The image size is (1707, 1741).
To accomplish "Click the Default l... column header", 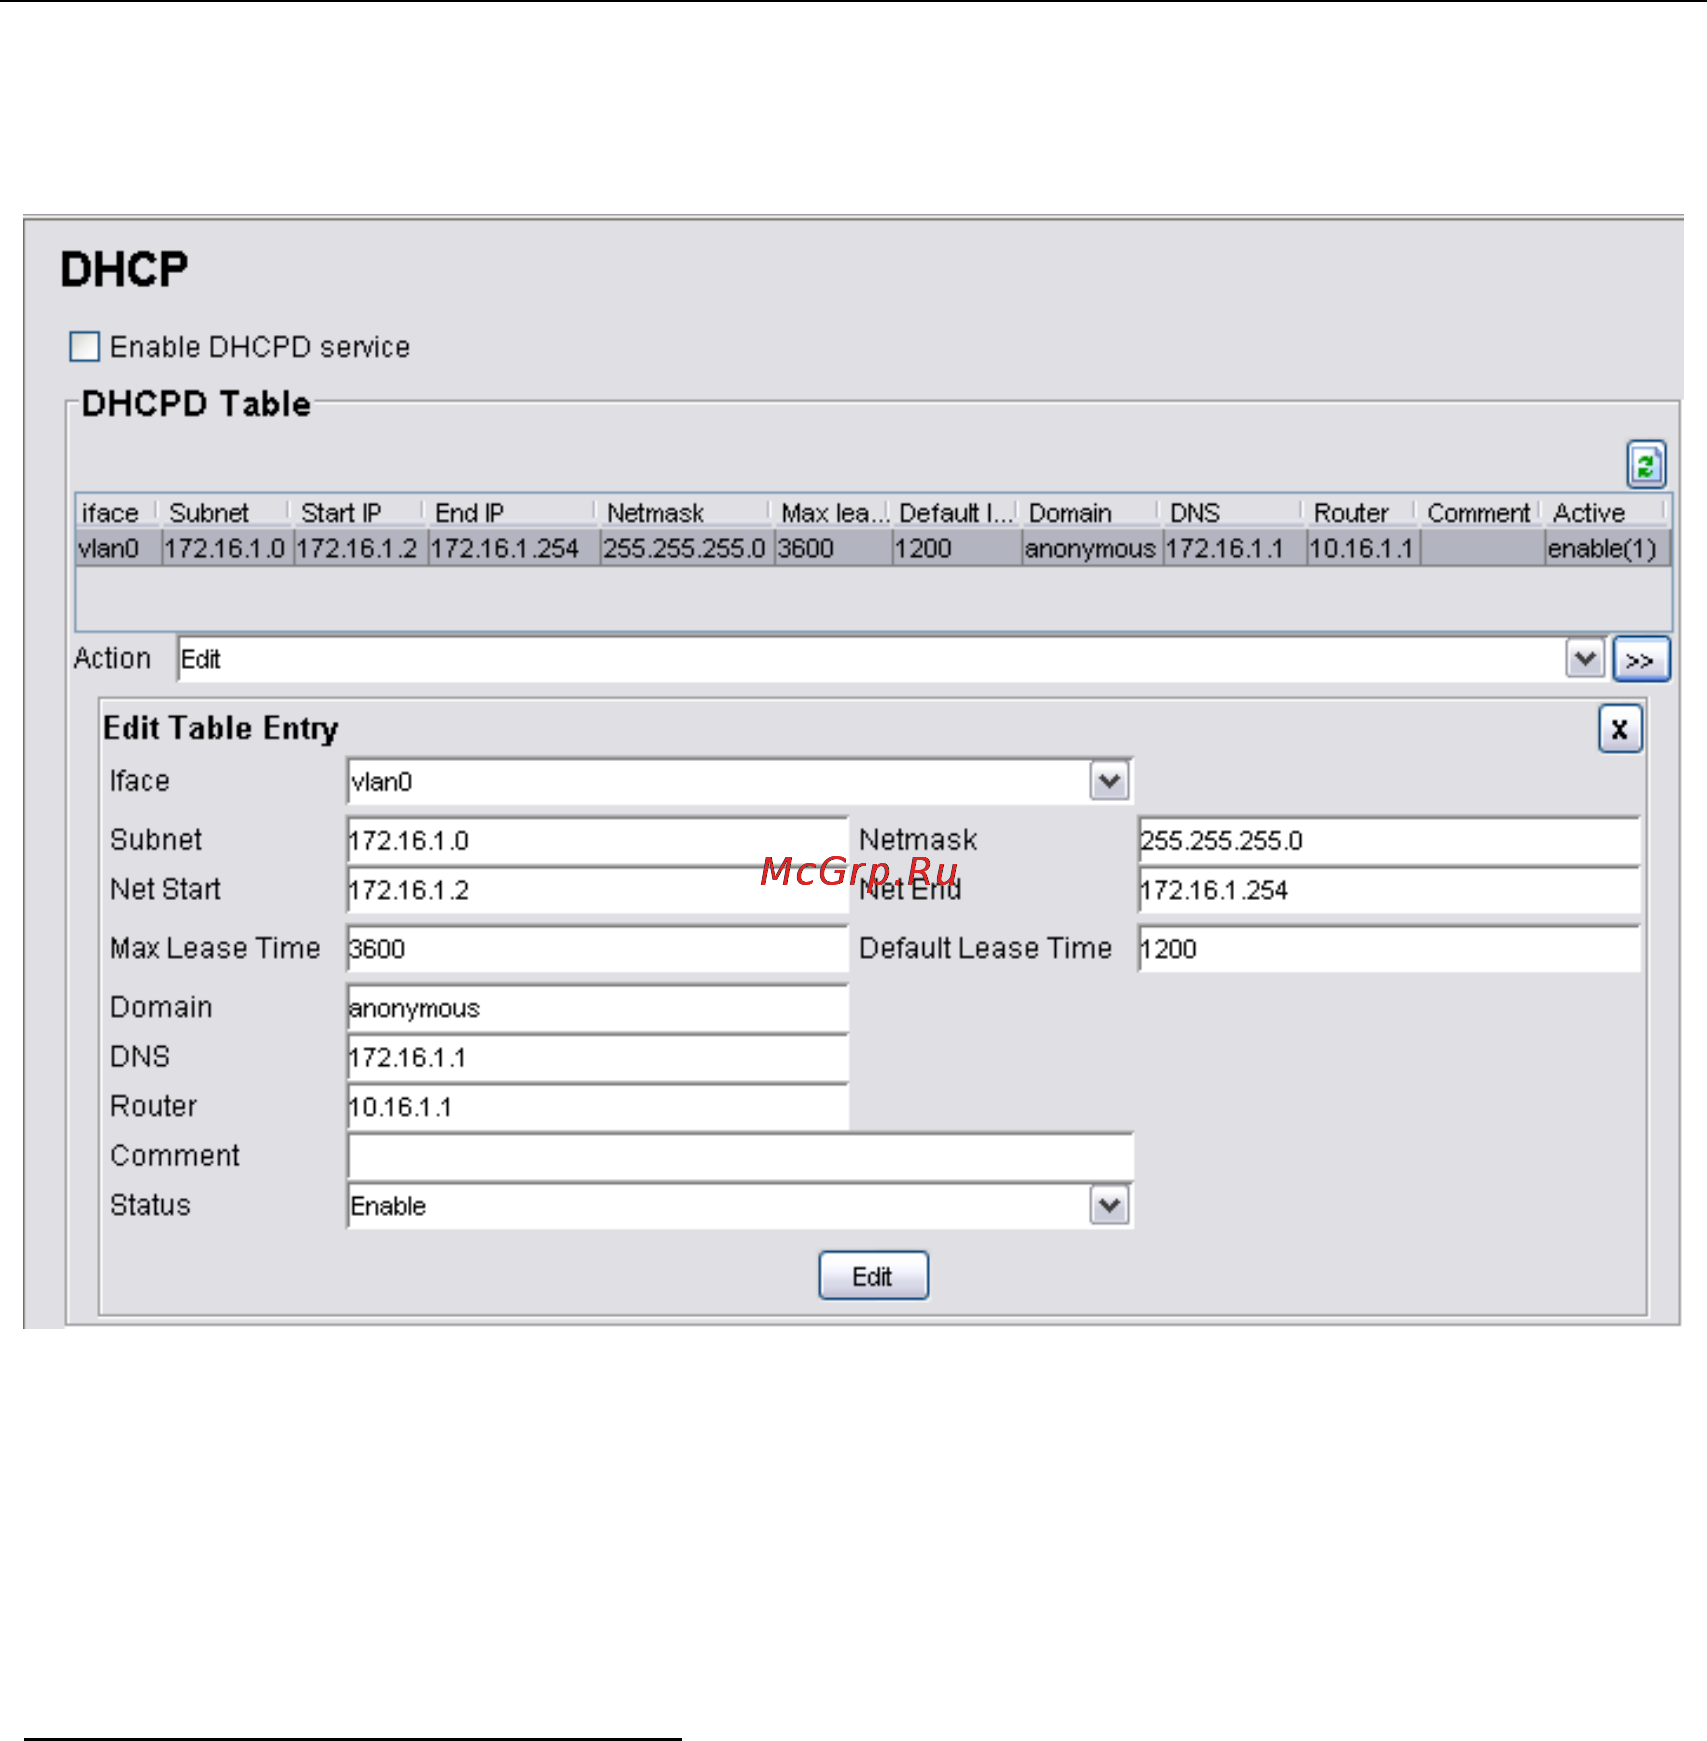I will [x=957, y=513].
